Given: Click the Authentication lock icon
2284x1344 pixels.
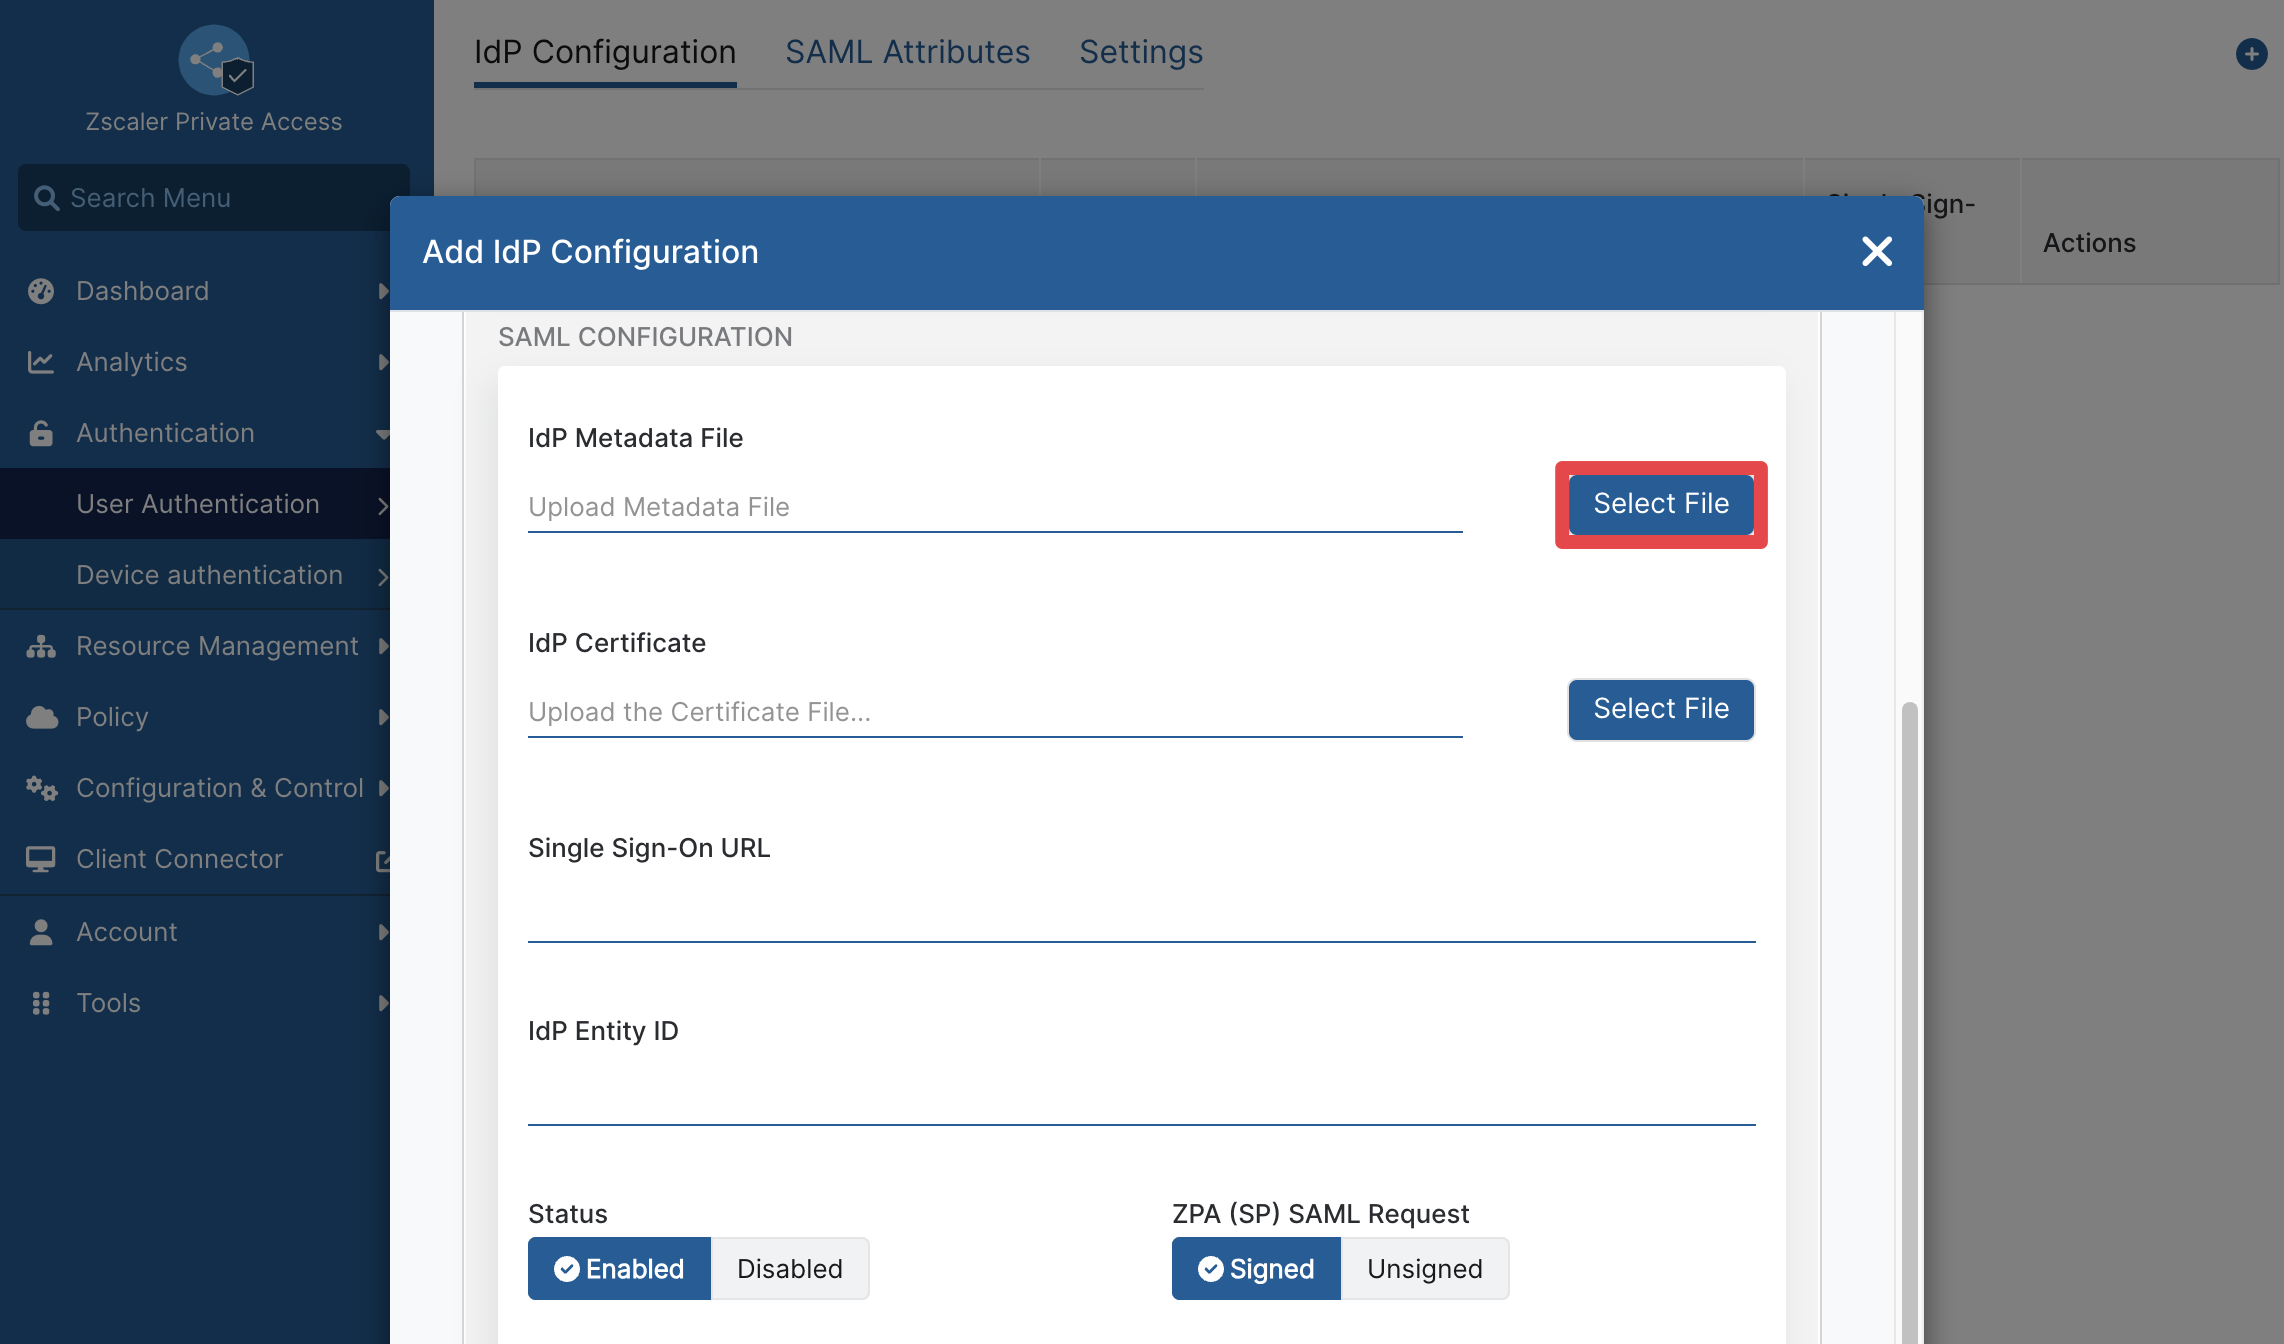Looking at the screenshot, I should click(x=41, y=433).
